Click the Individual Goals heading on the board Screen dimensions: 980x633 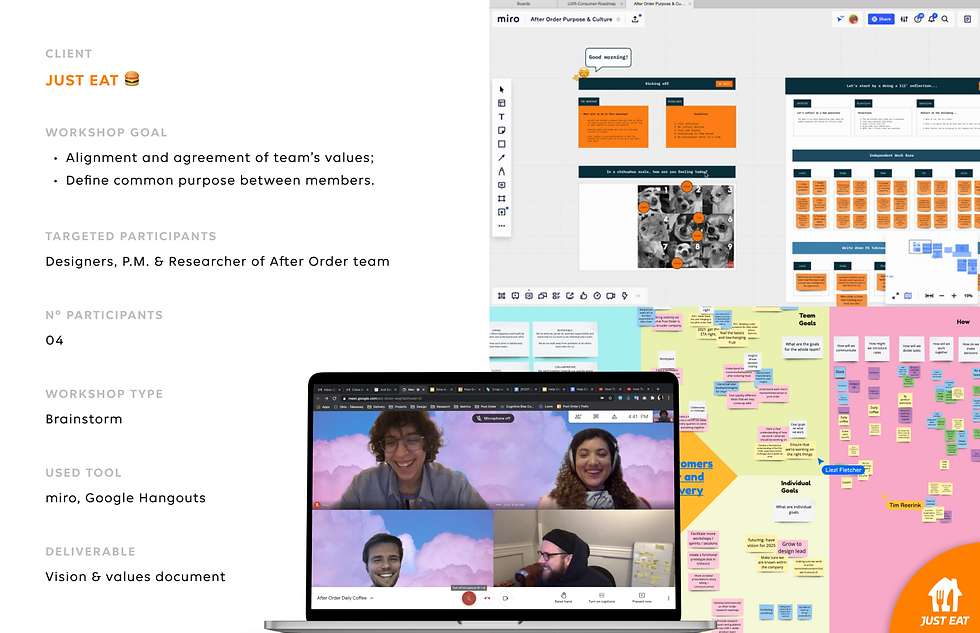point(795,487)
